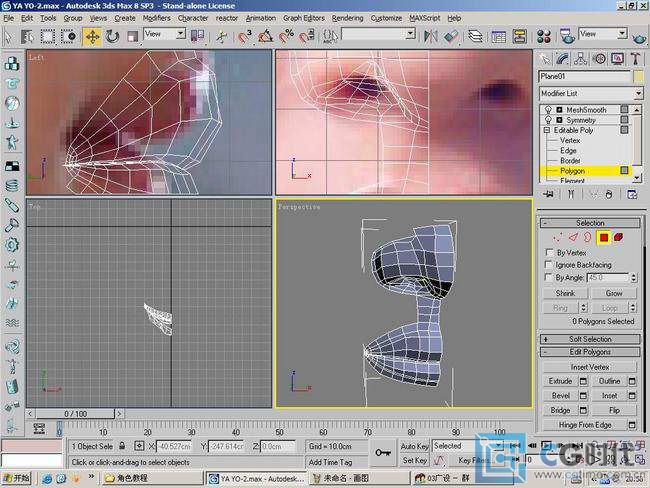Collapse the Edit Polygons rollout
Viewport: 650px width, 488px height.
[x=590, y=352]
